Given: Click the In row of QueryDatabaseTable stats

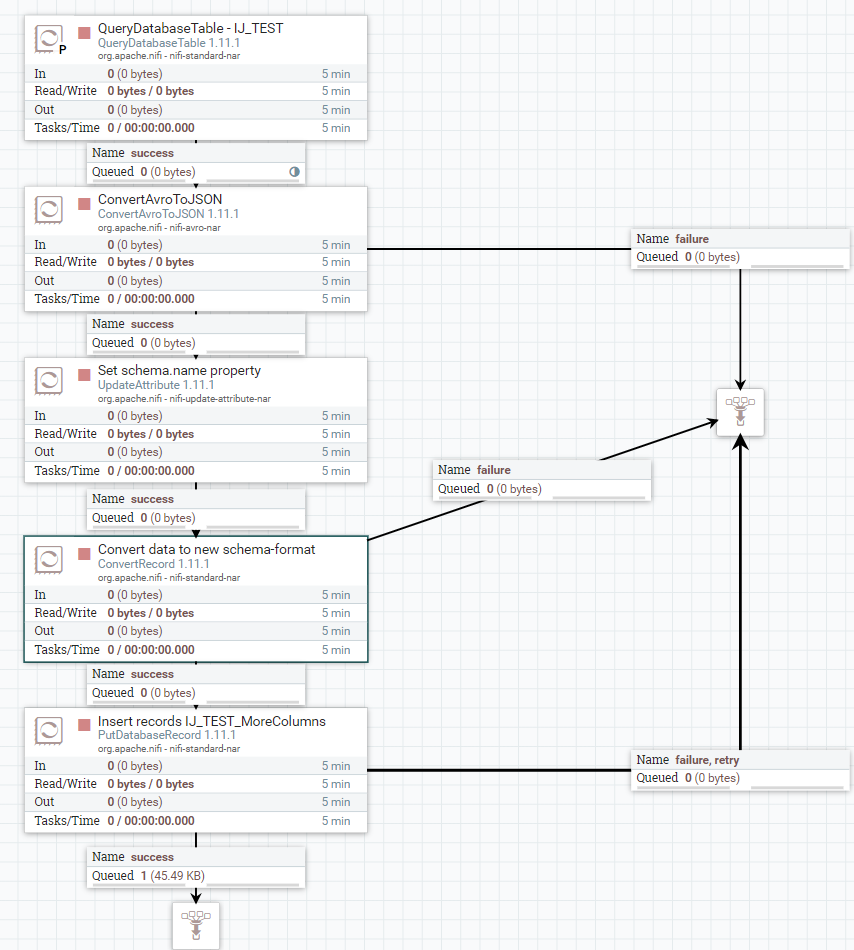Looking at the screenshot, I should click(x=196, y=73).
